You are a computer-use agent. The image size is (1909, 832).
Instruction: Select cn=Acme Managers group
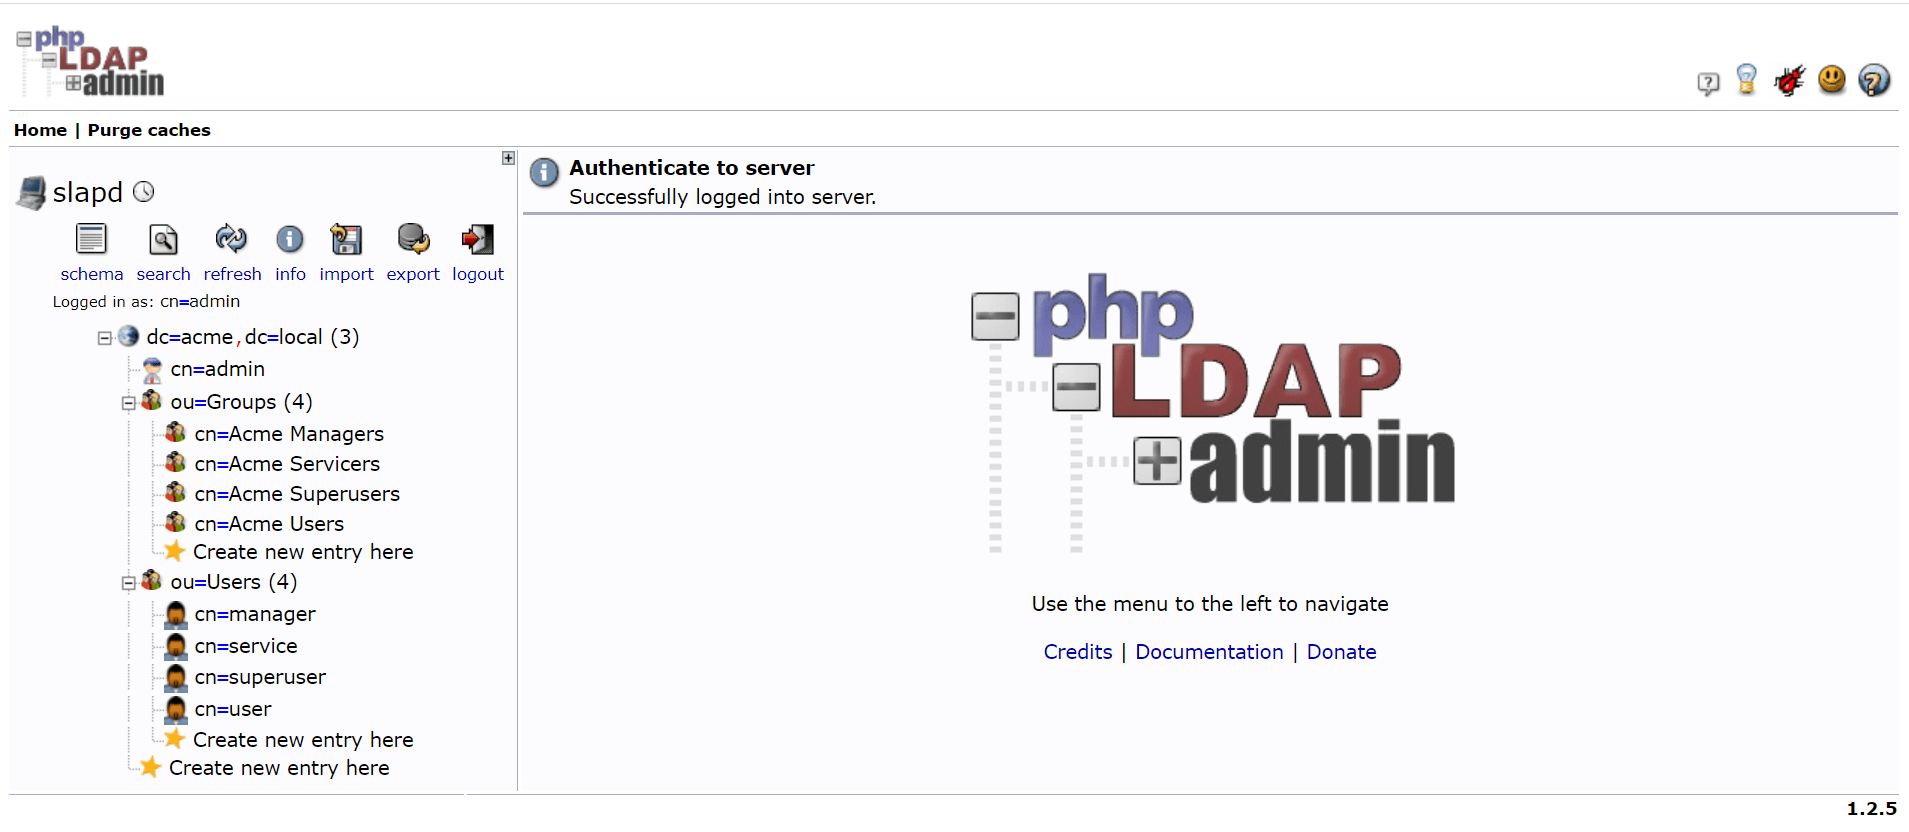click(289, 434)
